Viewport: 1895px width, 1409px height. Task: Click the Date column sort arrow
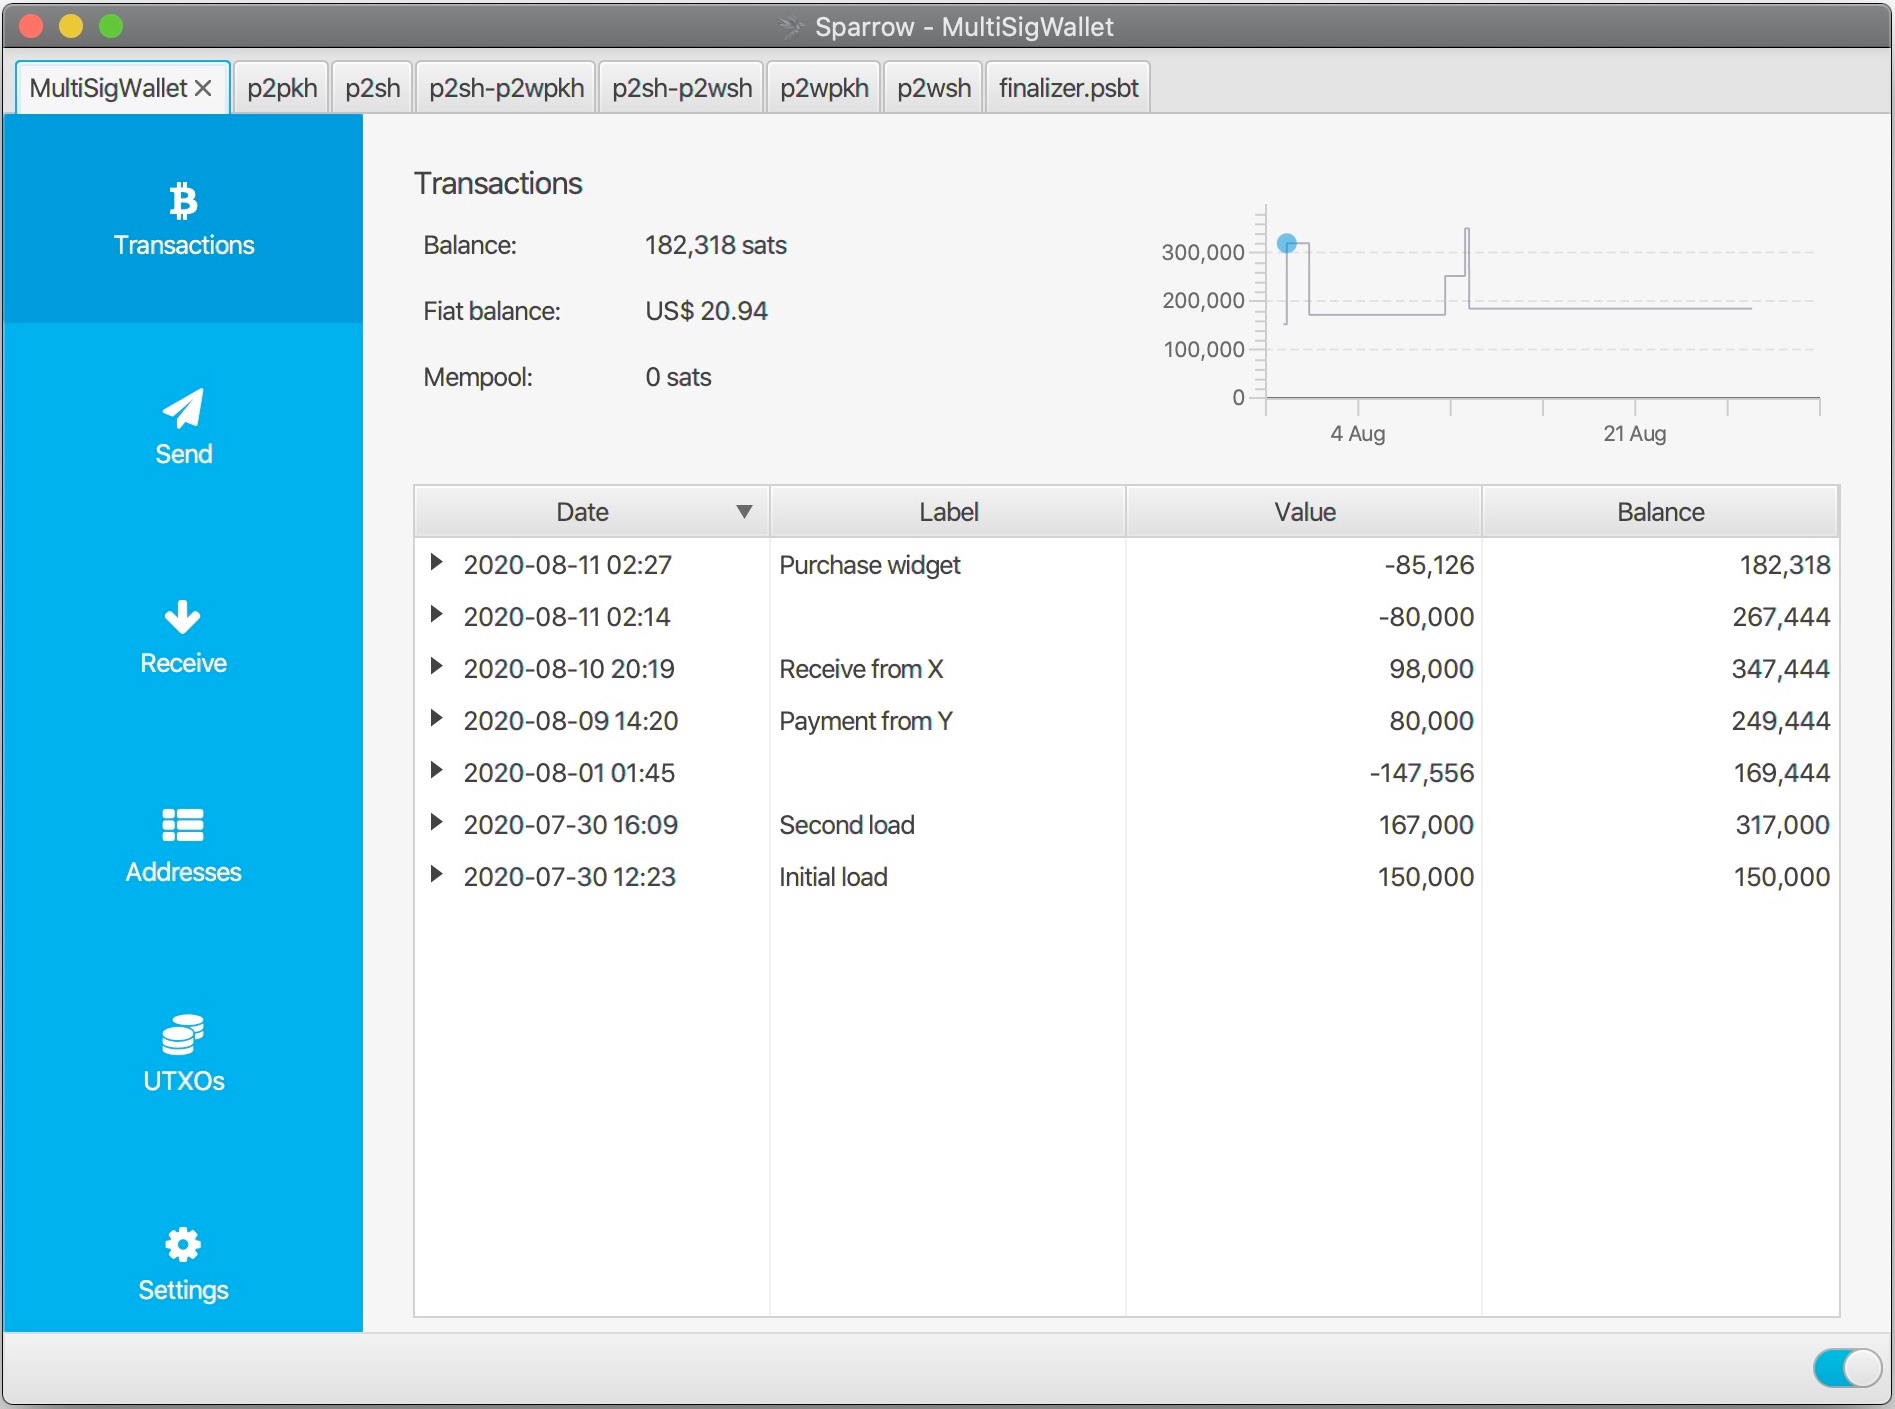(x=744, y=512)
